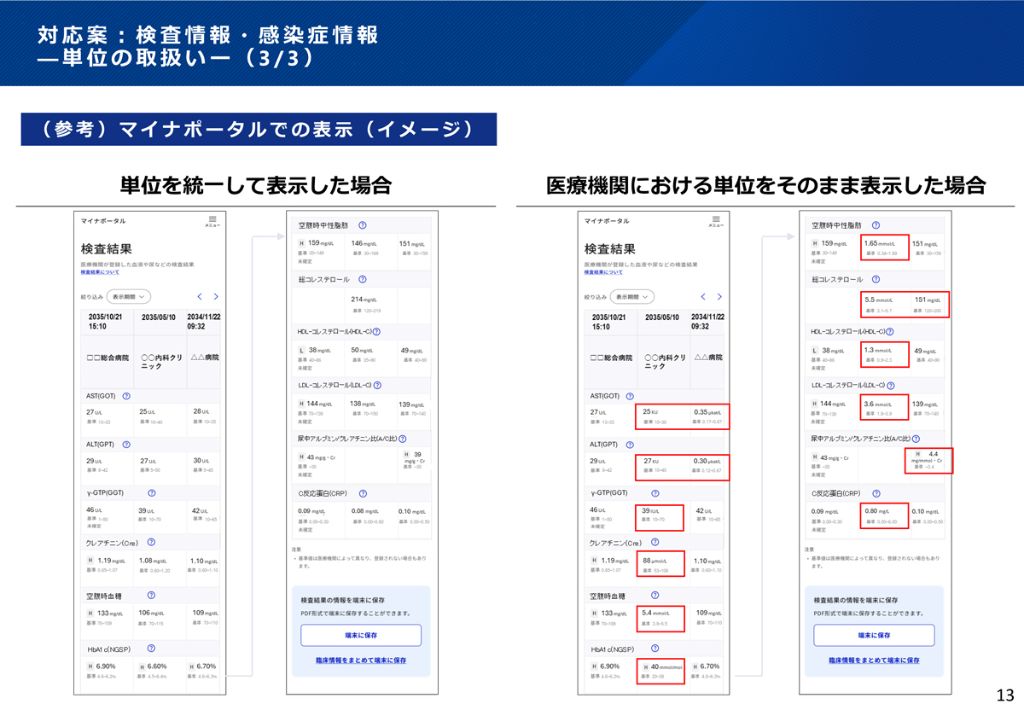
Task: Click the banner （参考）マイナポータルでの表示（イメージ）
Action: coord(259,129)
